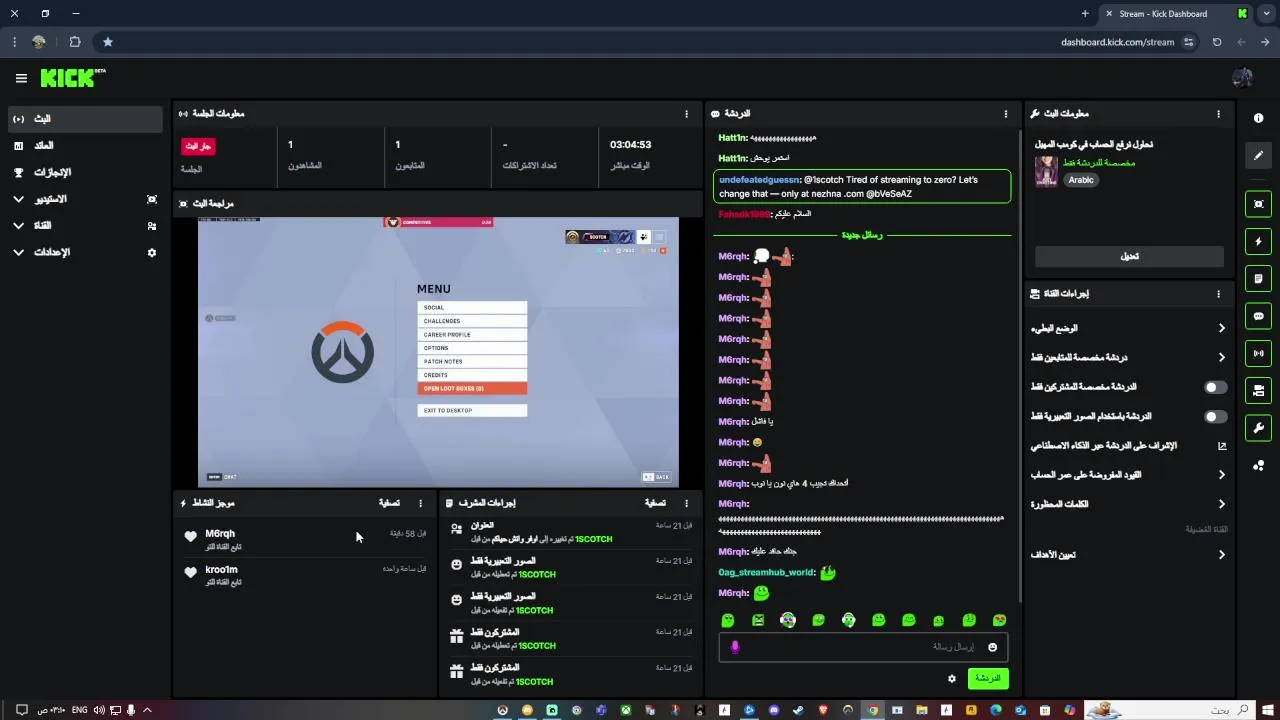Viewport: 1280px width, 720px height.
Task: Click into the chat message input field
Action: coord(863,647)
